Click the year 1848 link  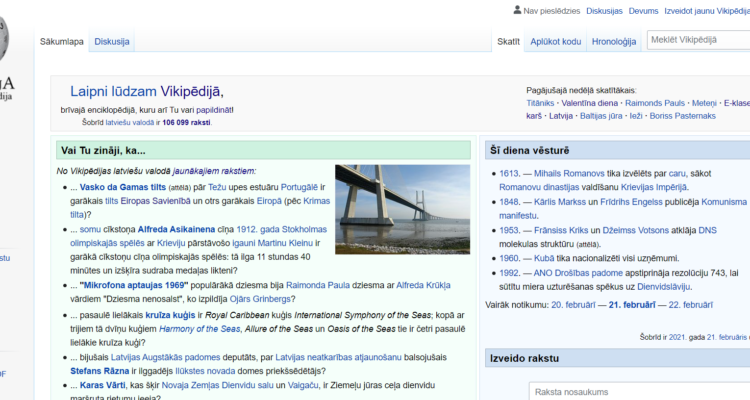[509, 202]
